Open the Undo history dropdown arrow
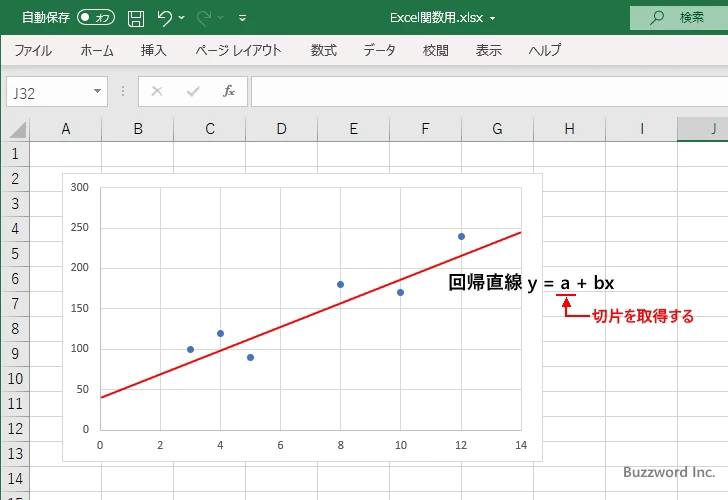Image resolution: width=728 pixels, height=500 pixels. pos(182,18)
